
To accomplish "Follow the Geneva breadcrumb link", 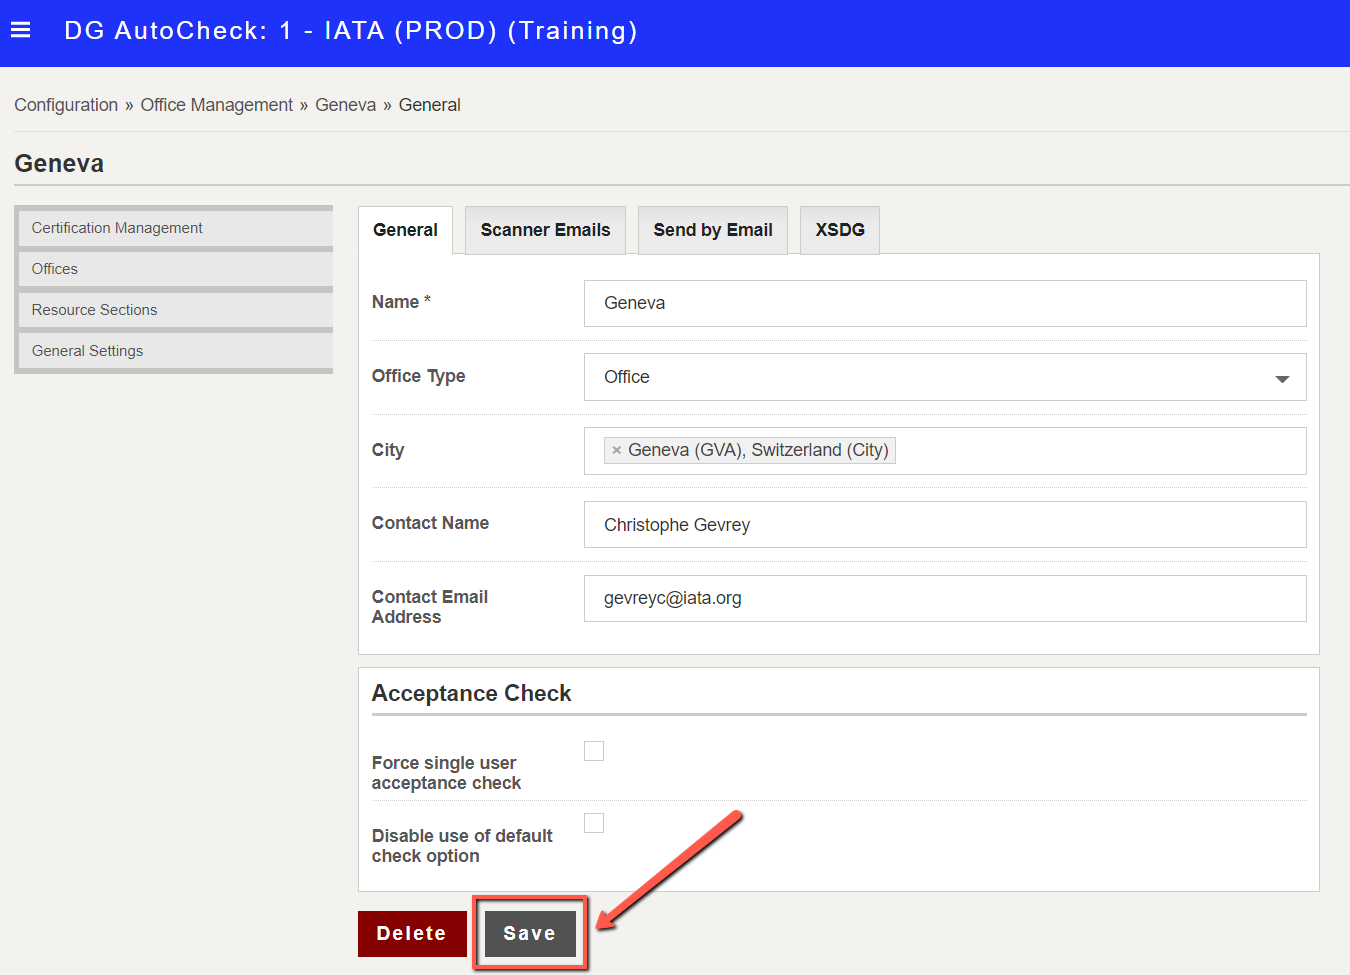I will [346, 105].
